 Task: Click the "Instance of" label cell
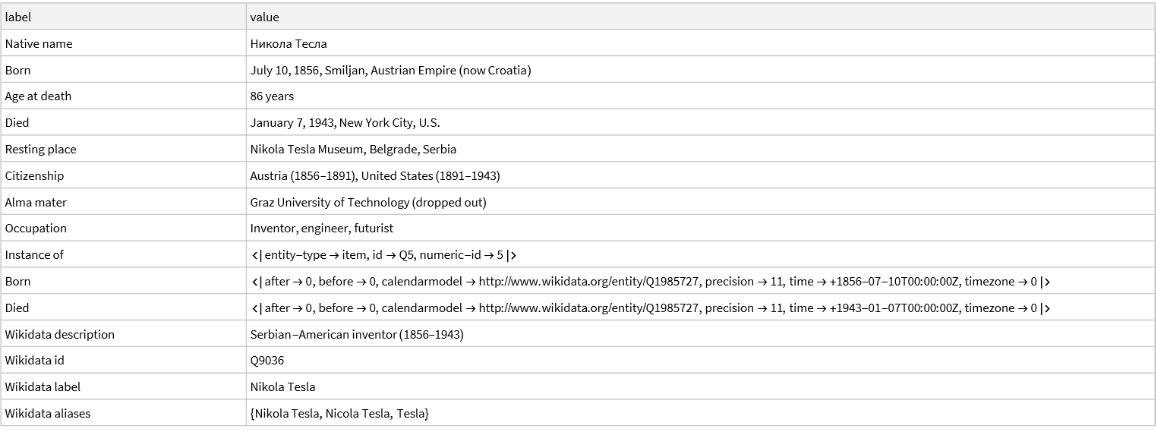coord(34,255)
